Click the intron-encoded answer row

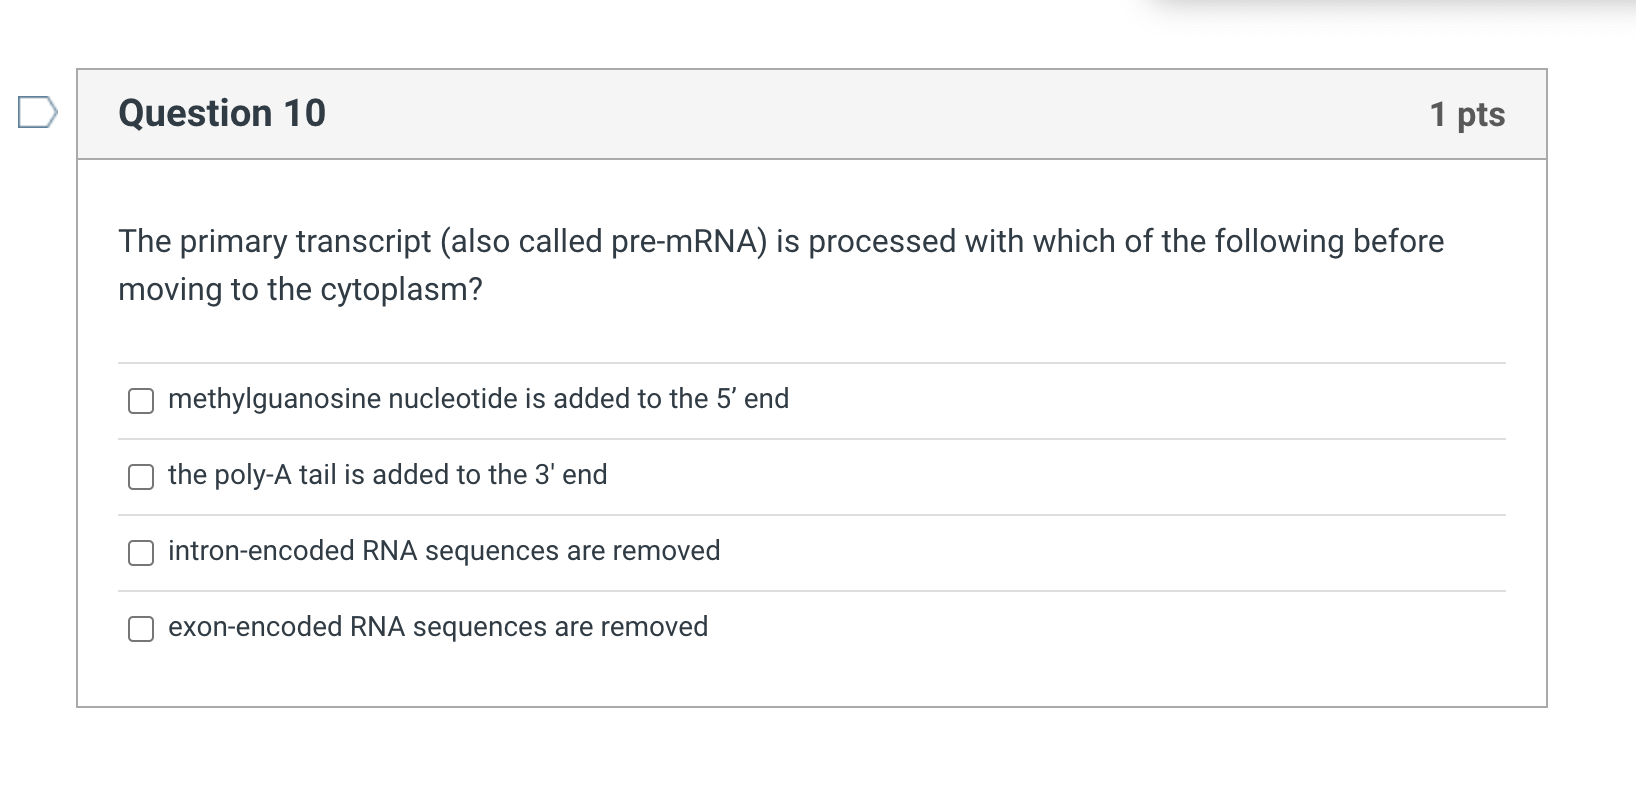pos(443,551)
